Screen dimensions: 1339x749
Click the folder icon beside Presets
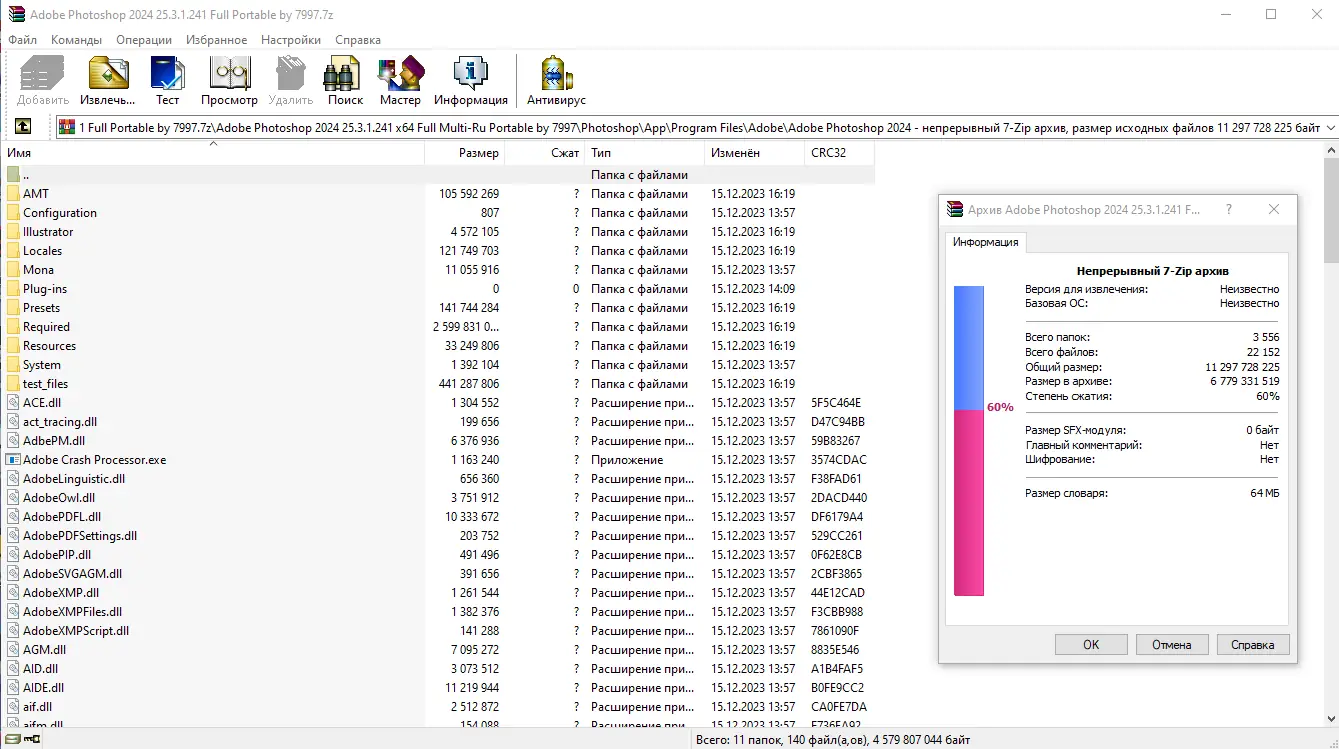pyautogui.click(x=13, y=308)
